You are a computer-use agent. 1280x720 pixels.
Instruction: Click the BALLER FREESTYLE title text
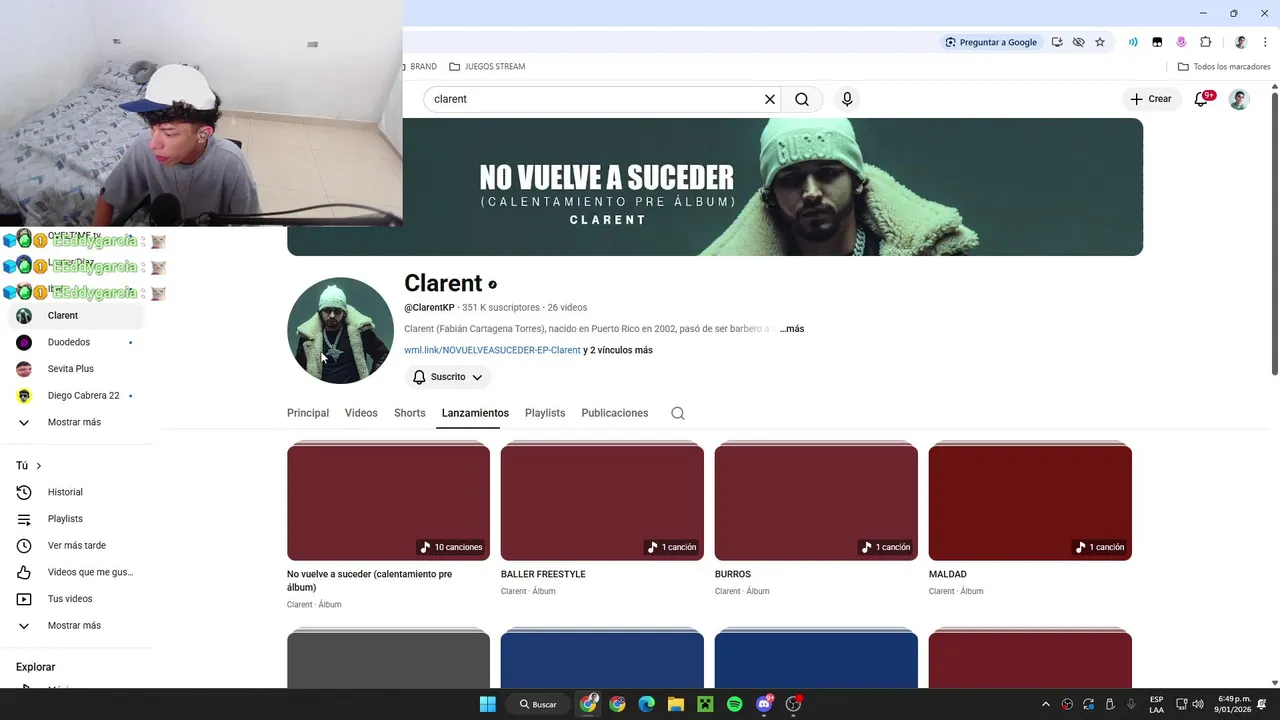[x=543, y=574]
